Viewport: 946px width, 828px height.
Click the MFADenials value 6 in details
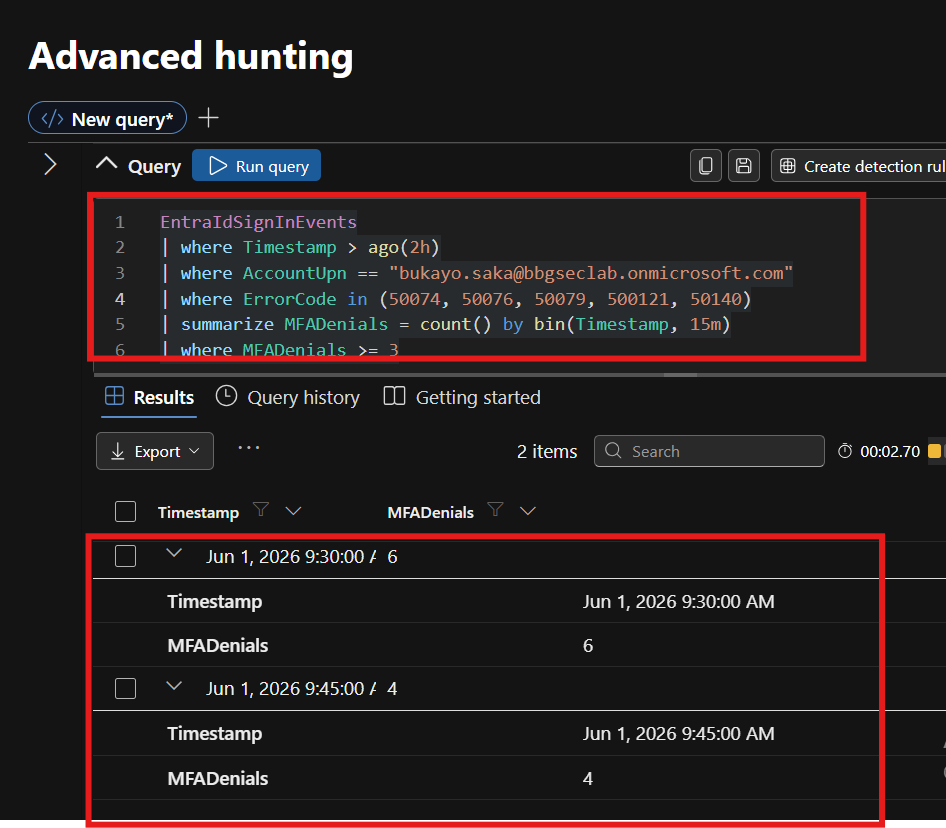tap(588, 646)
